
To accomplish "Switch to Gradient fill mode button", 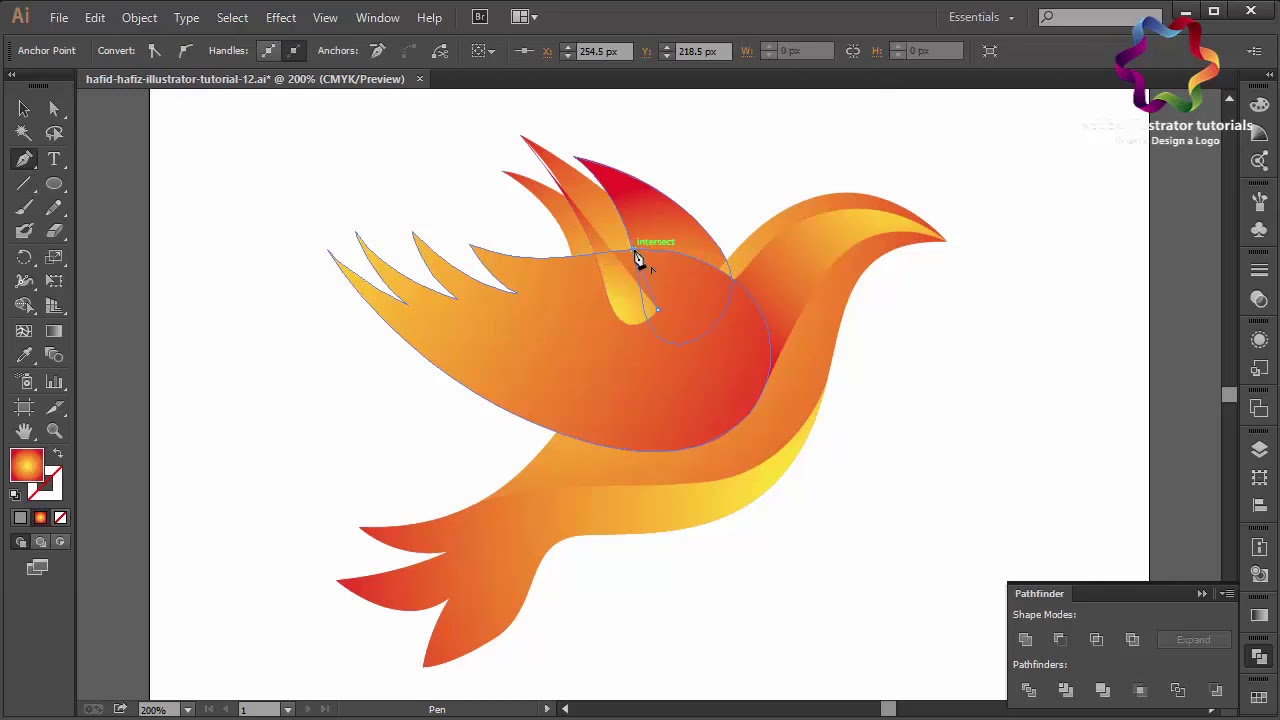I will [x=40, y=517].
